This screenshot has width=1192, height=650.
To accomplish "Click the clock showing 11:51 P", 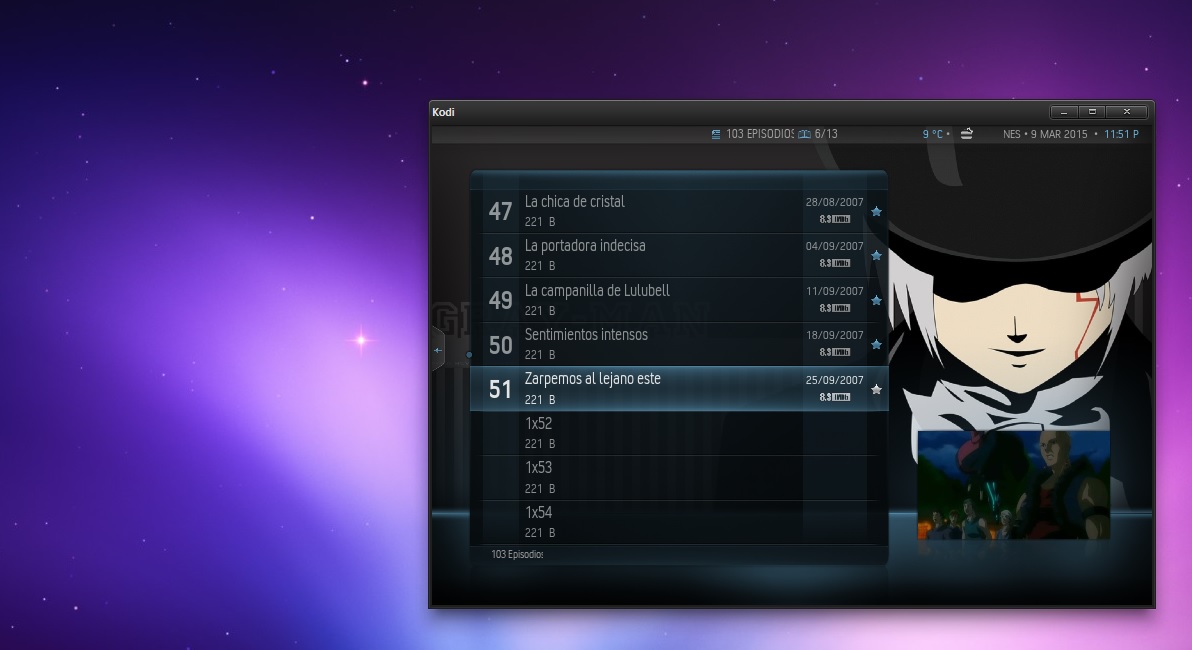I will 1122,133.
